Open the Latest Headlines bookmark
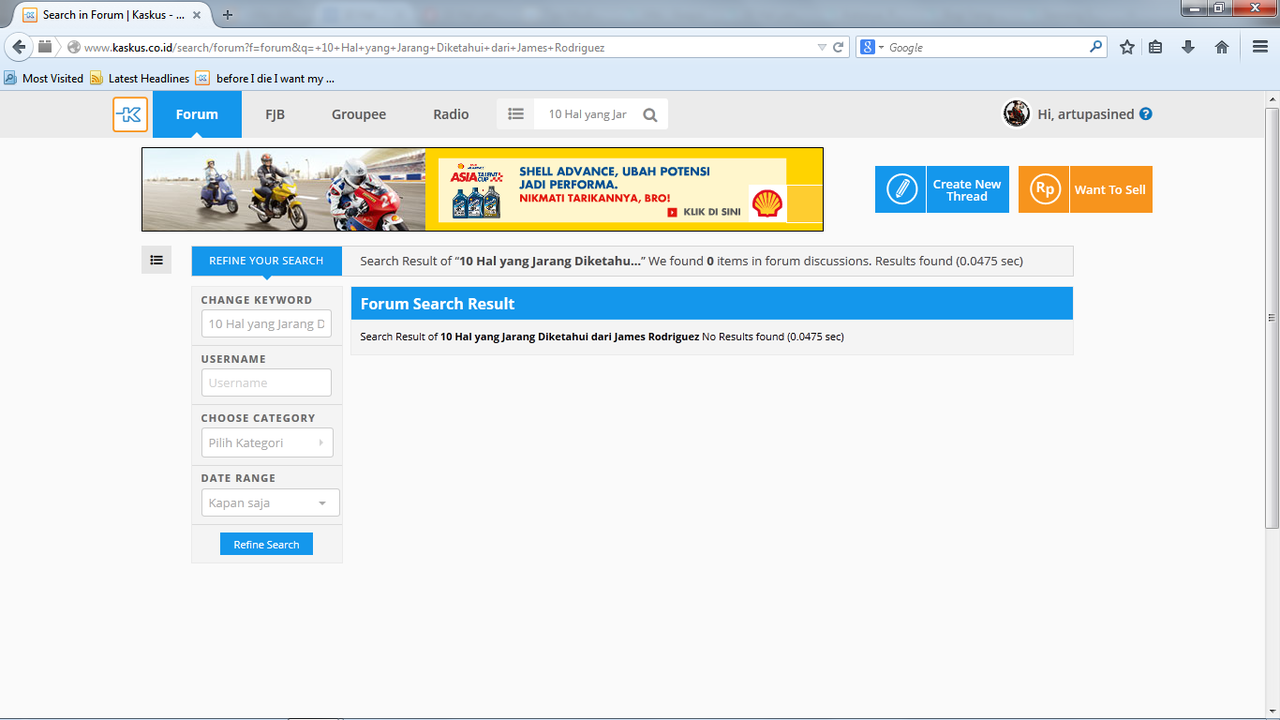The width and height of the screenshot is (1280, 720). pyautogui.click(x=139, y=78)
